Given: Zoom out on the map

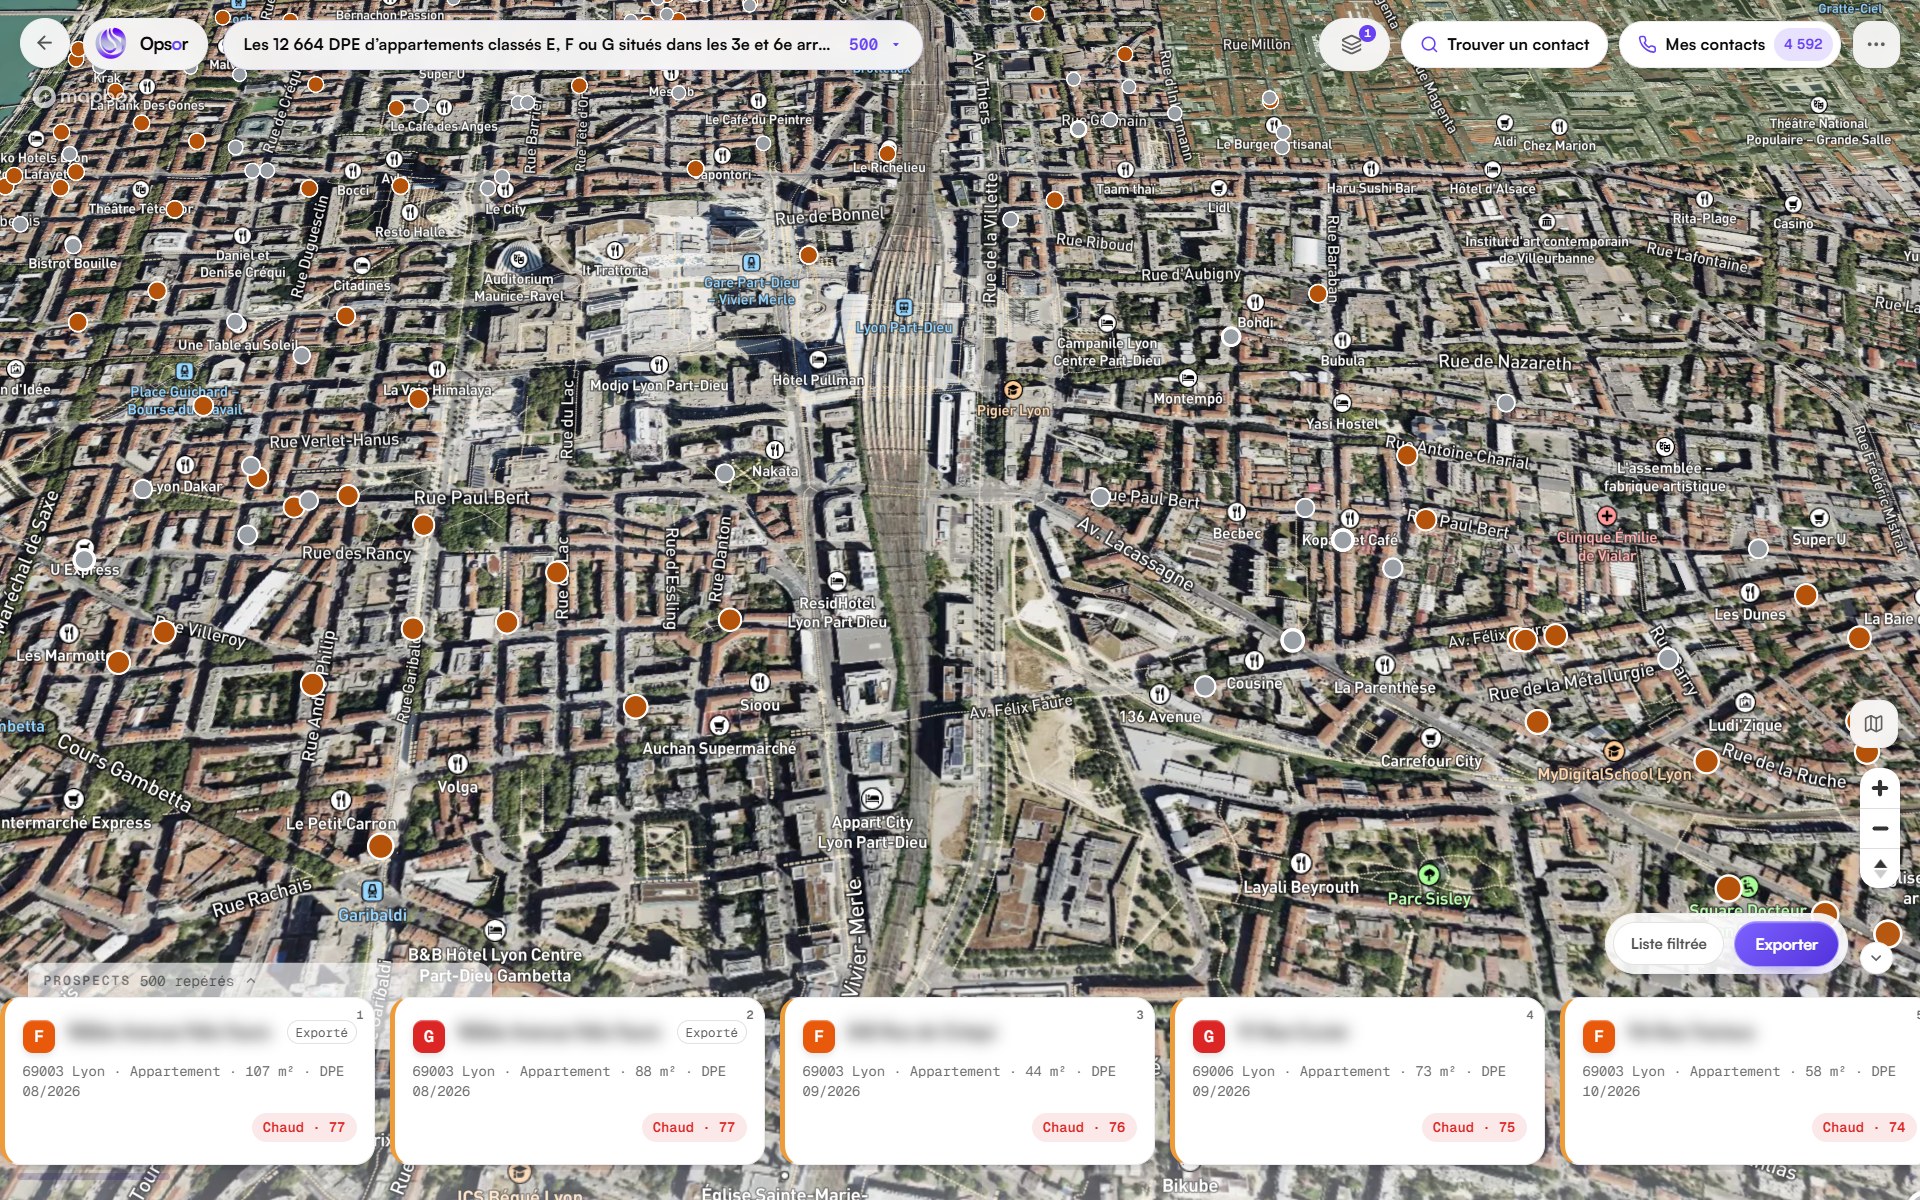Looking at the screenshot, I should (1880, 828).
